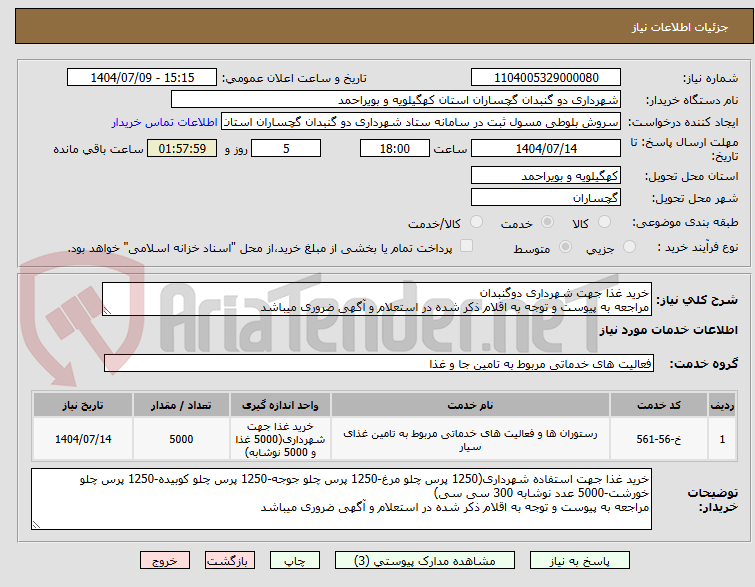Click the resize handle of توضیحات خریدار box
Viewport: 755px width, 587px height.
(36, 525)
